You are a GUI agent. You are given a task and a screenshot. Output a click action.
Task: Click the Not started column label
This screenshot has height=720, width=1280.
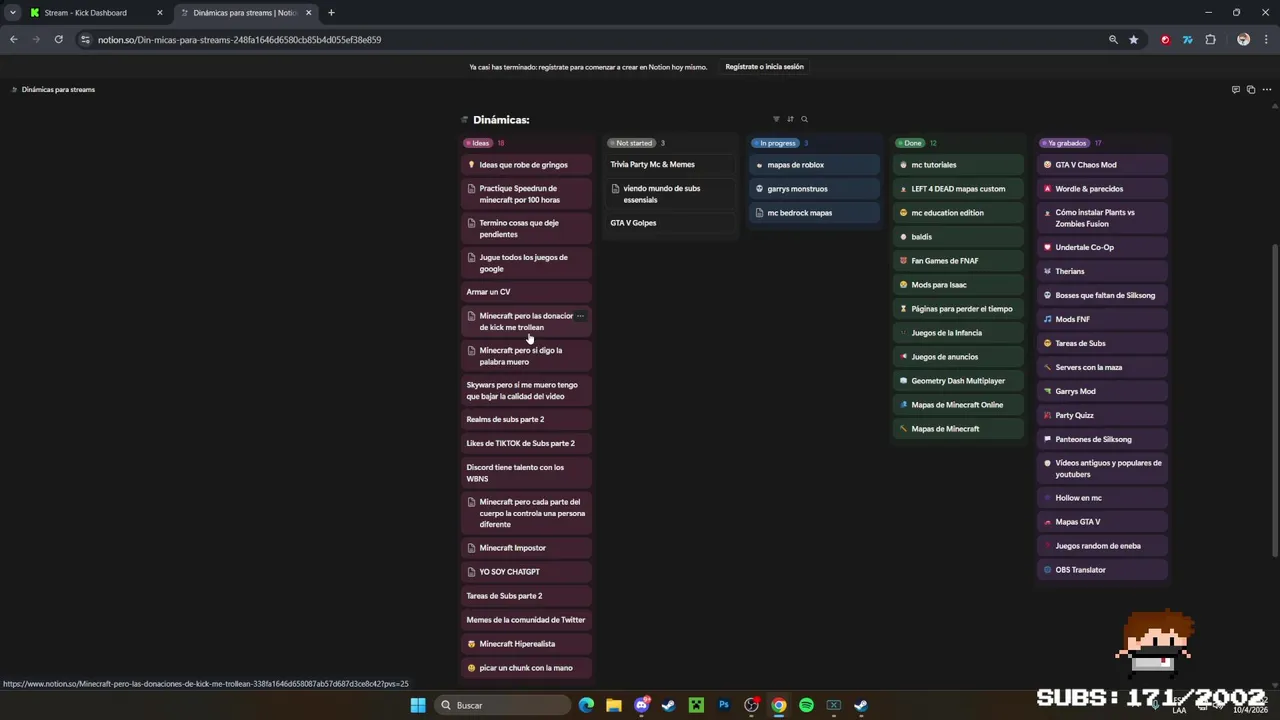631,143
